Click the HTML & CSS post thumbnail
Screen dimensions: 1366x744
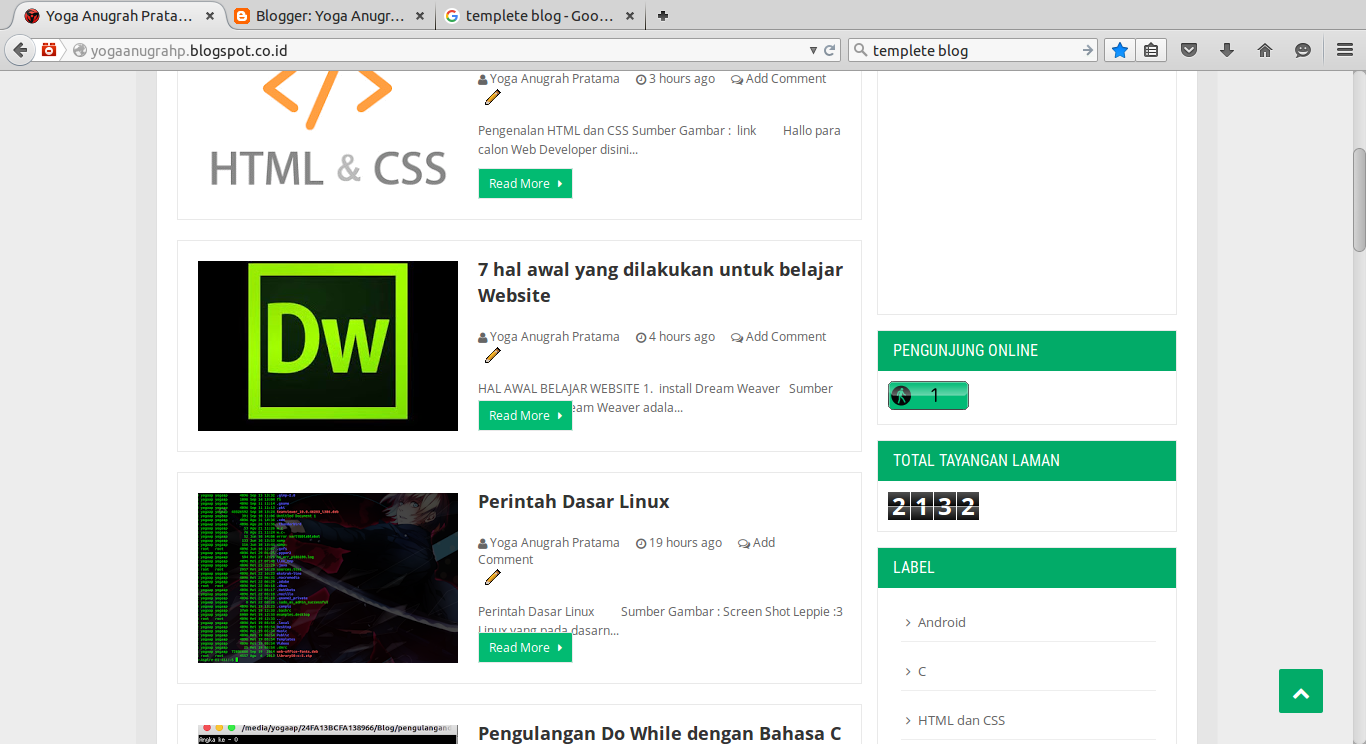coord(328,129)
